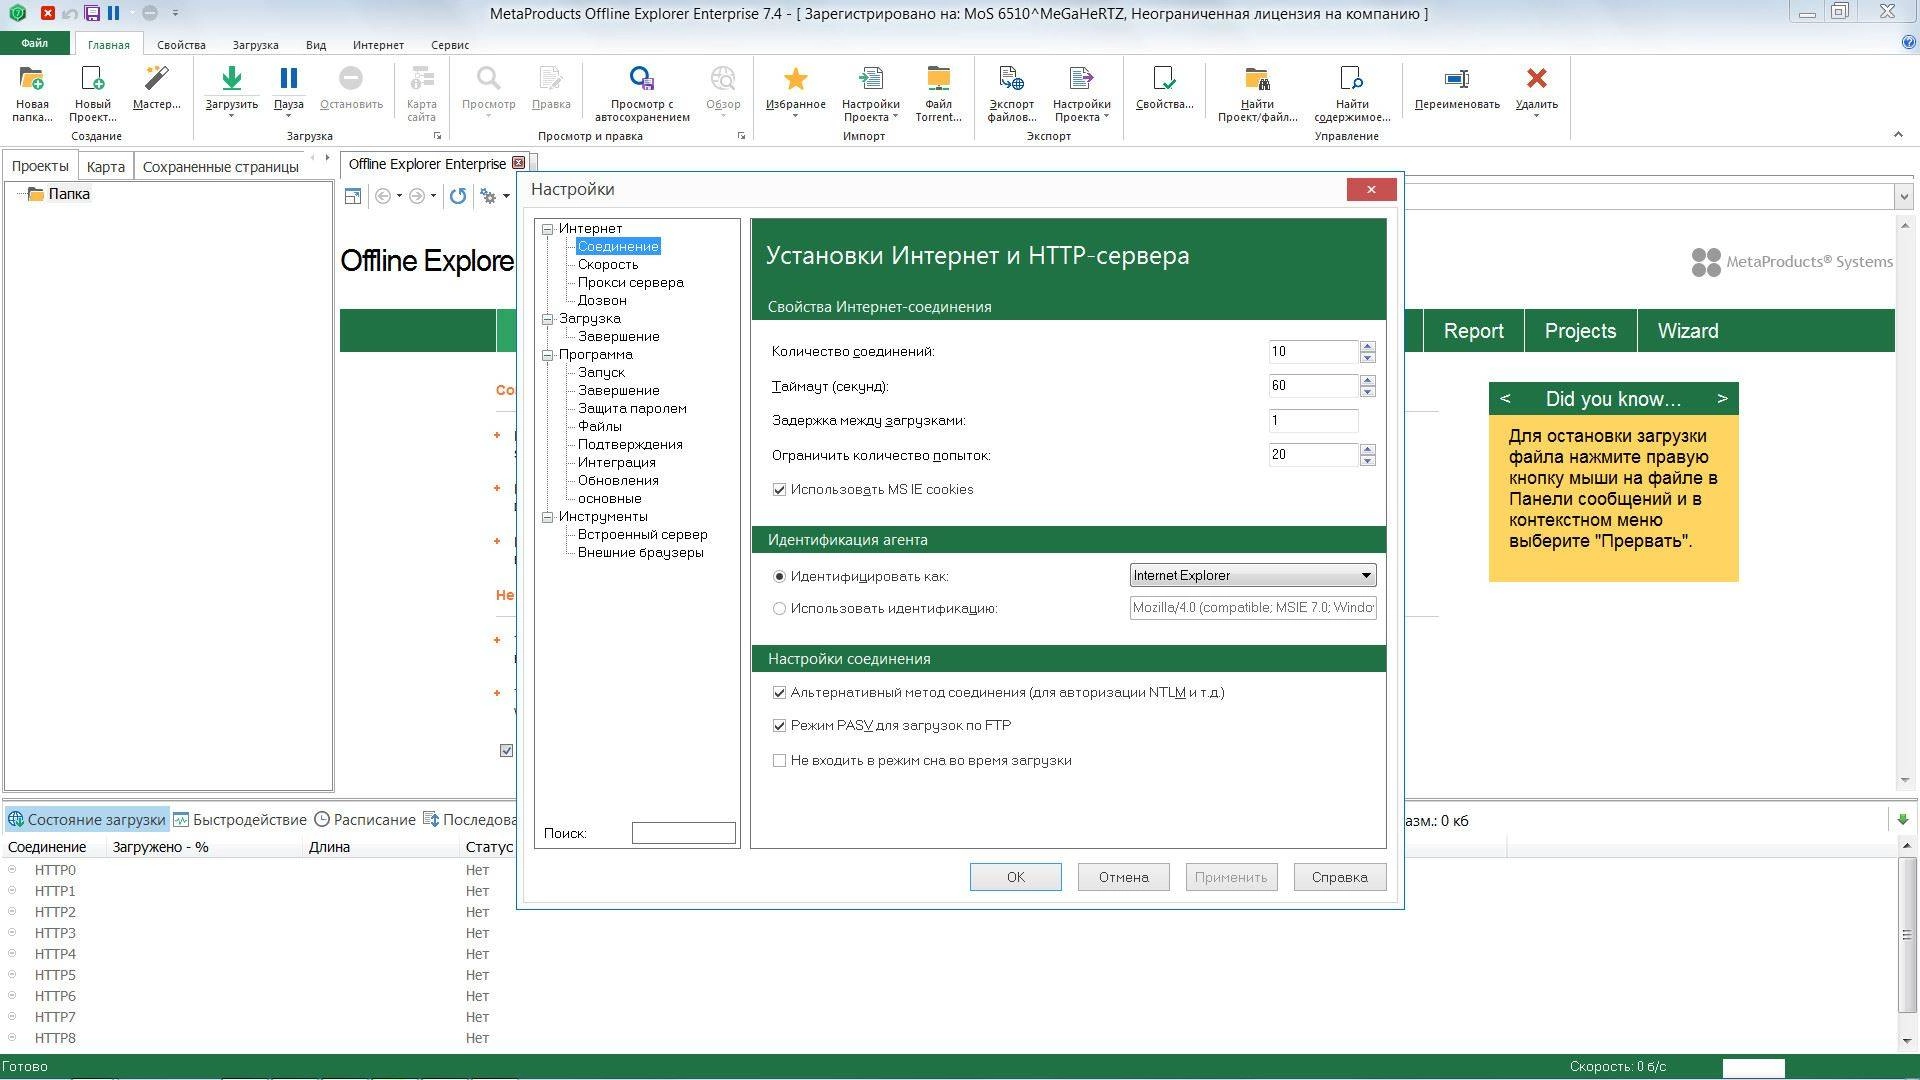
Task: Select Использовать идентификацию radio button
Action: pos(779,609)
